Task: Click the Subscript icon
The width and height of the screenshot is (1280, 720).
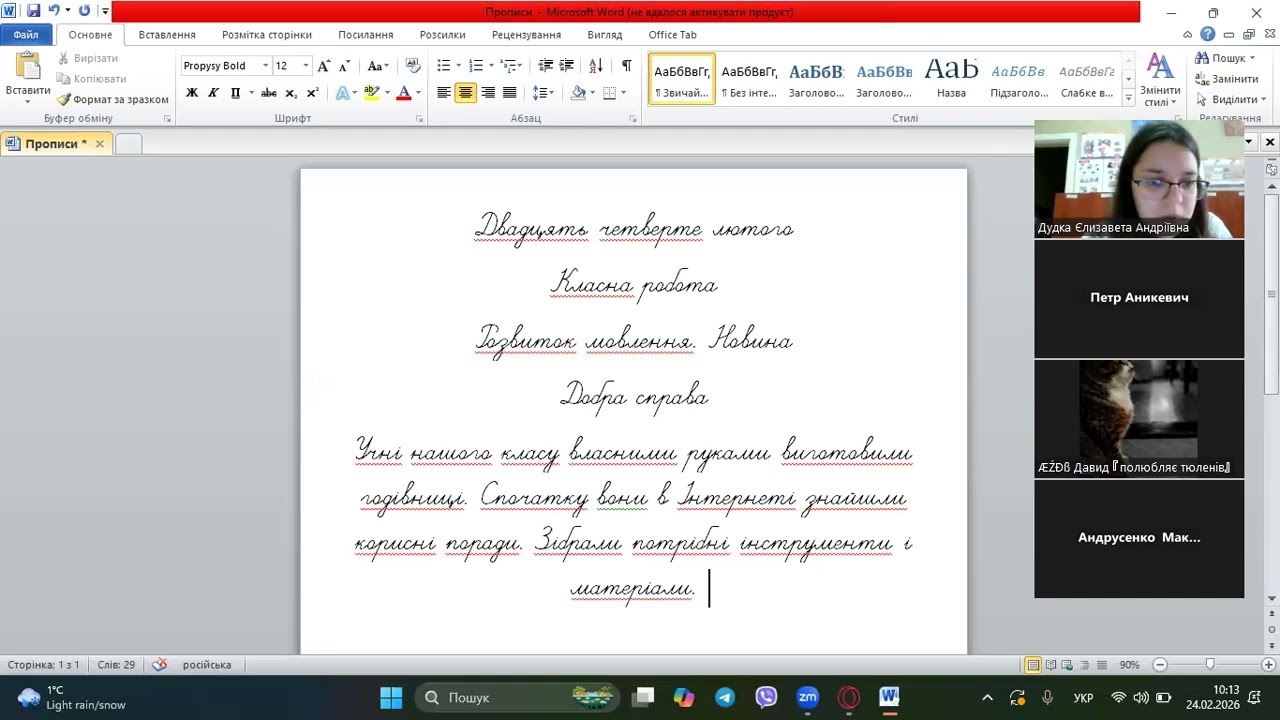Action: click(291, 93)
